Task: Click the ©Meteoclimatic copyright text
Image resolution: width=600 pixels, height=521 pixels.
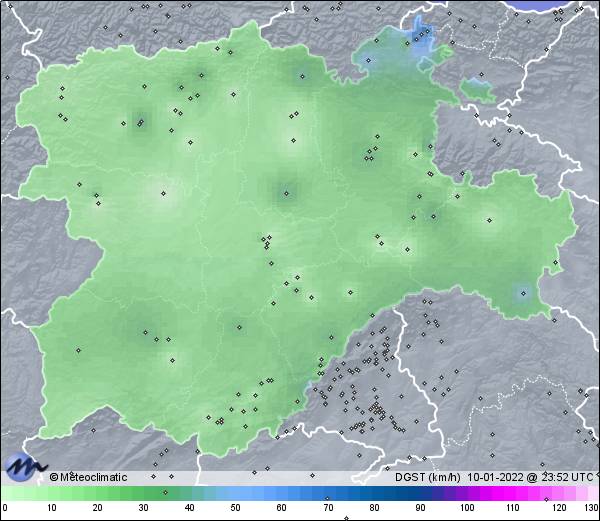Action: pos(88,477)
